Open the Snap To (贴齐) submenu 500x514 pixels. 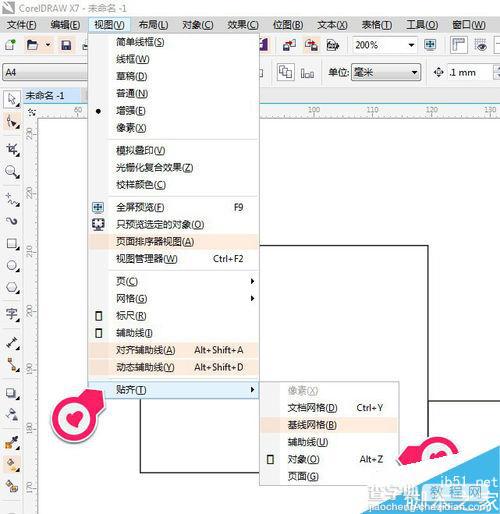[x=173, y=390]
